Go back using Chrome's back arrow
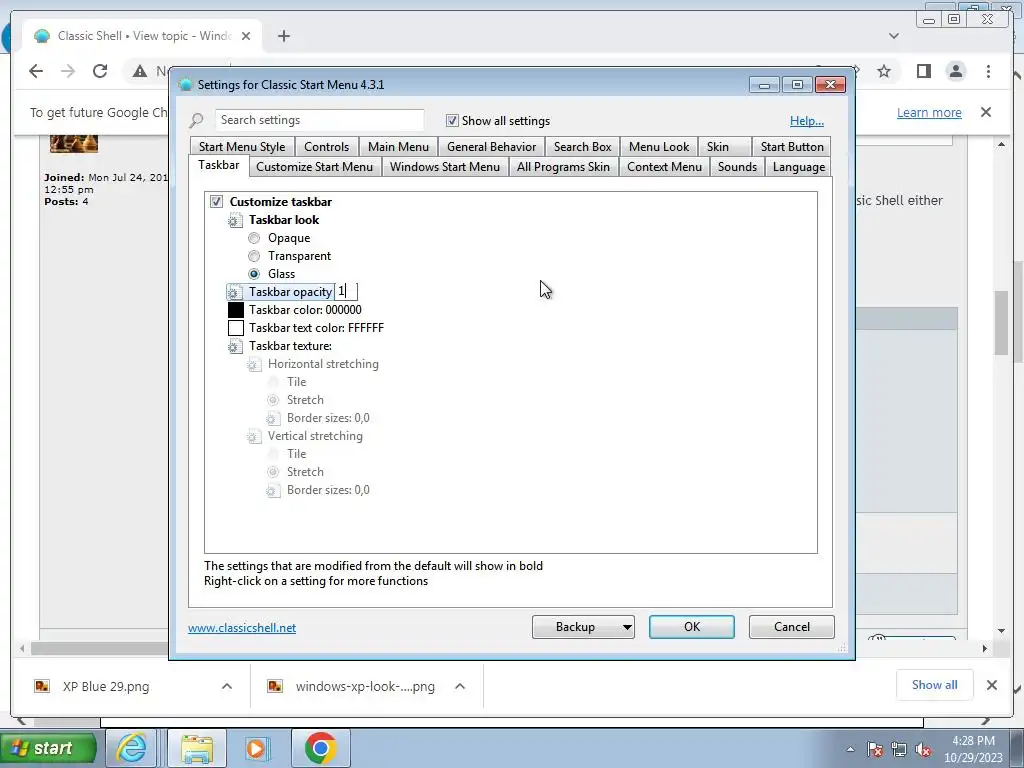1024x768 pixels. tap(36, 71)
